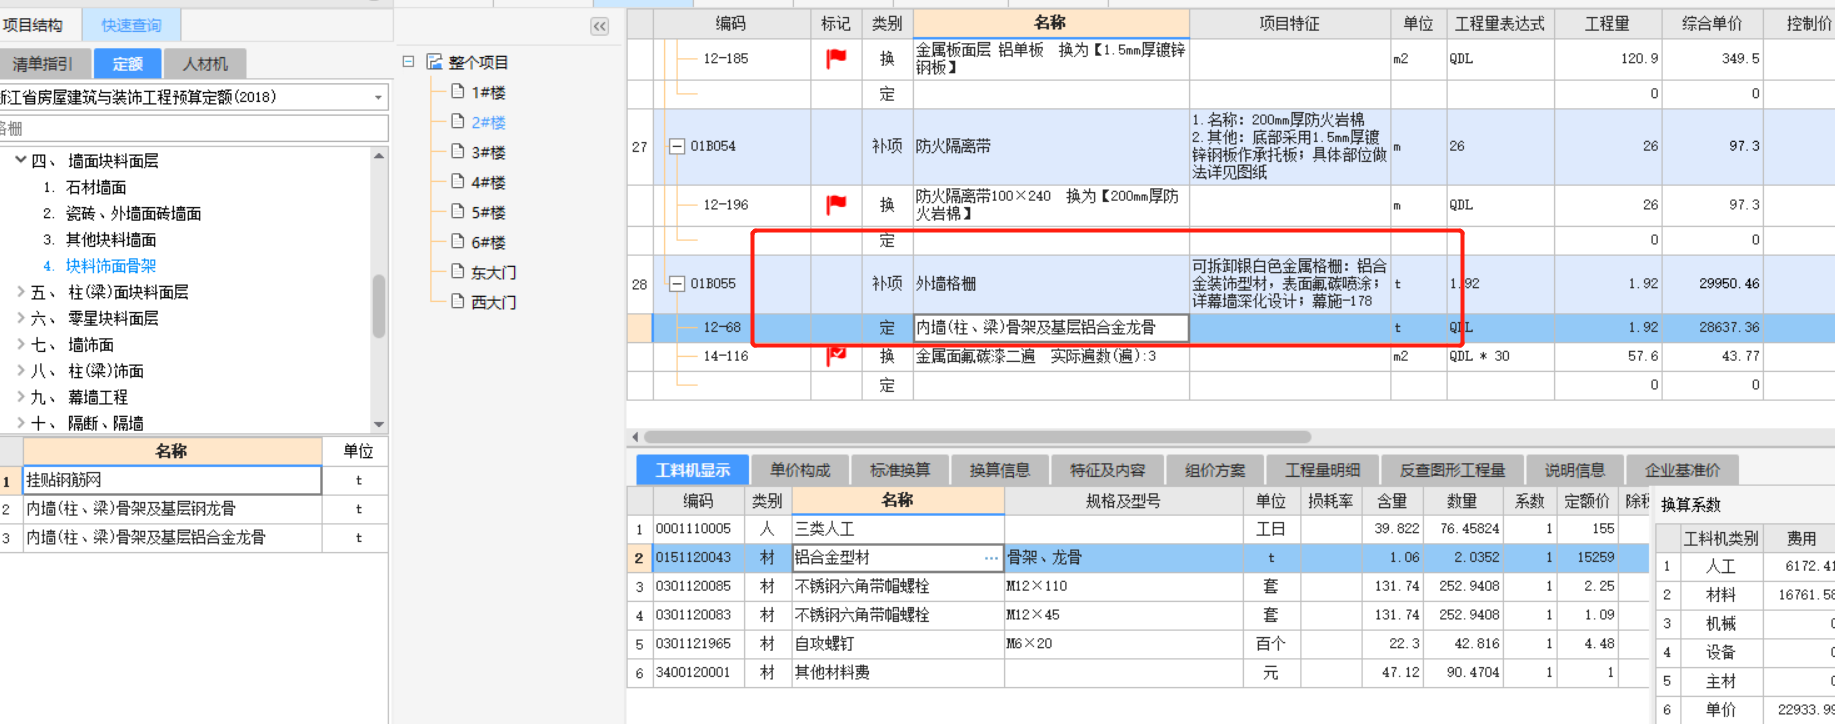Switch to the 快速查询 tab
The width and height of the screenshot is (1835, 724).
(x=131, y=25)
